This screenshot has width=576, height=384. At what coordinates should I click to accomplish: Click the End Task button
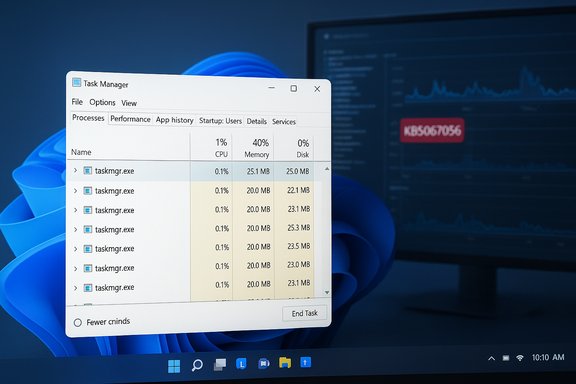point(304,313)
